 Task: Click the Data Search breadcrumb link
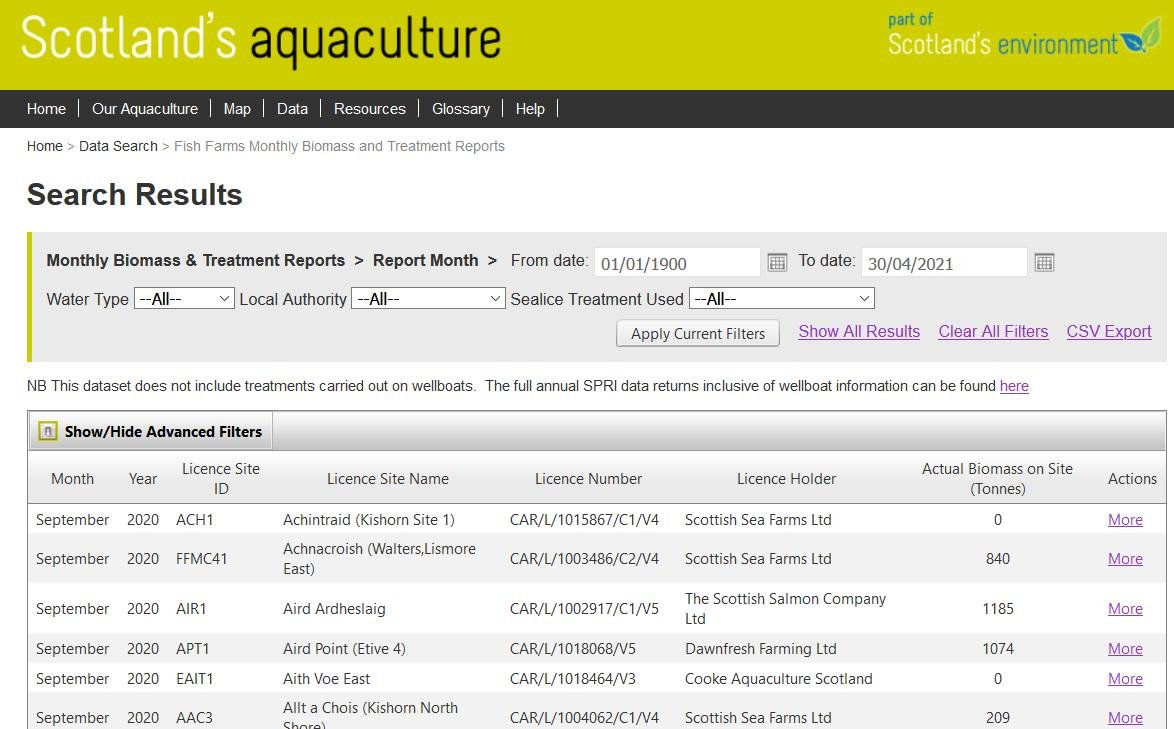pos(118,146)
